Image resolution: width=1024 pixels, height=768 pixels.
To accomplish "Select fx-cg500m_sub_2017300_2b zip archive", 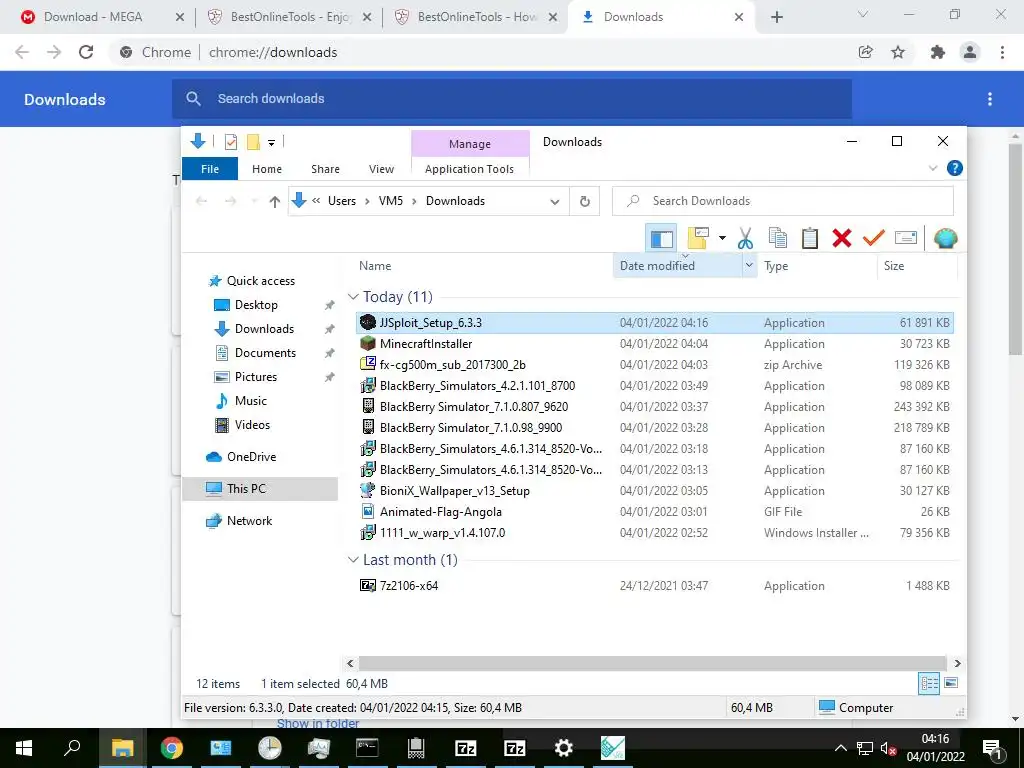I will click(x=654, y=364).
